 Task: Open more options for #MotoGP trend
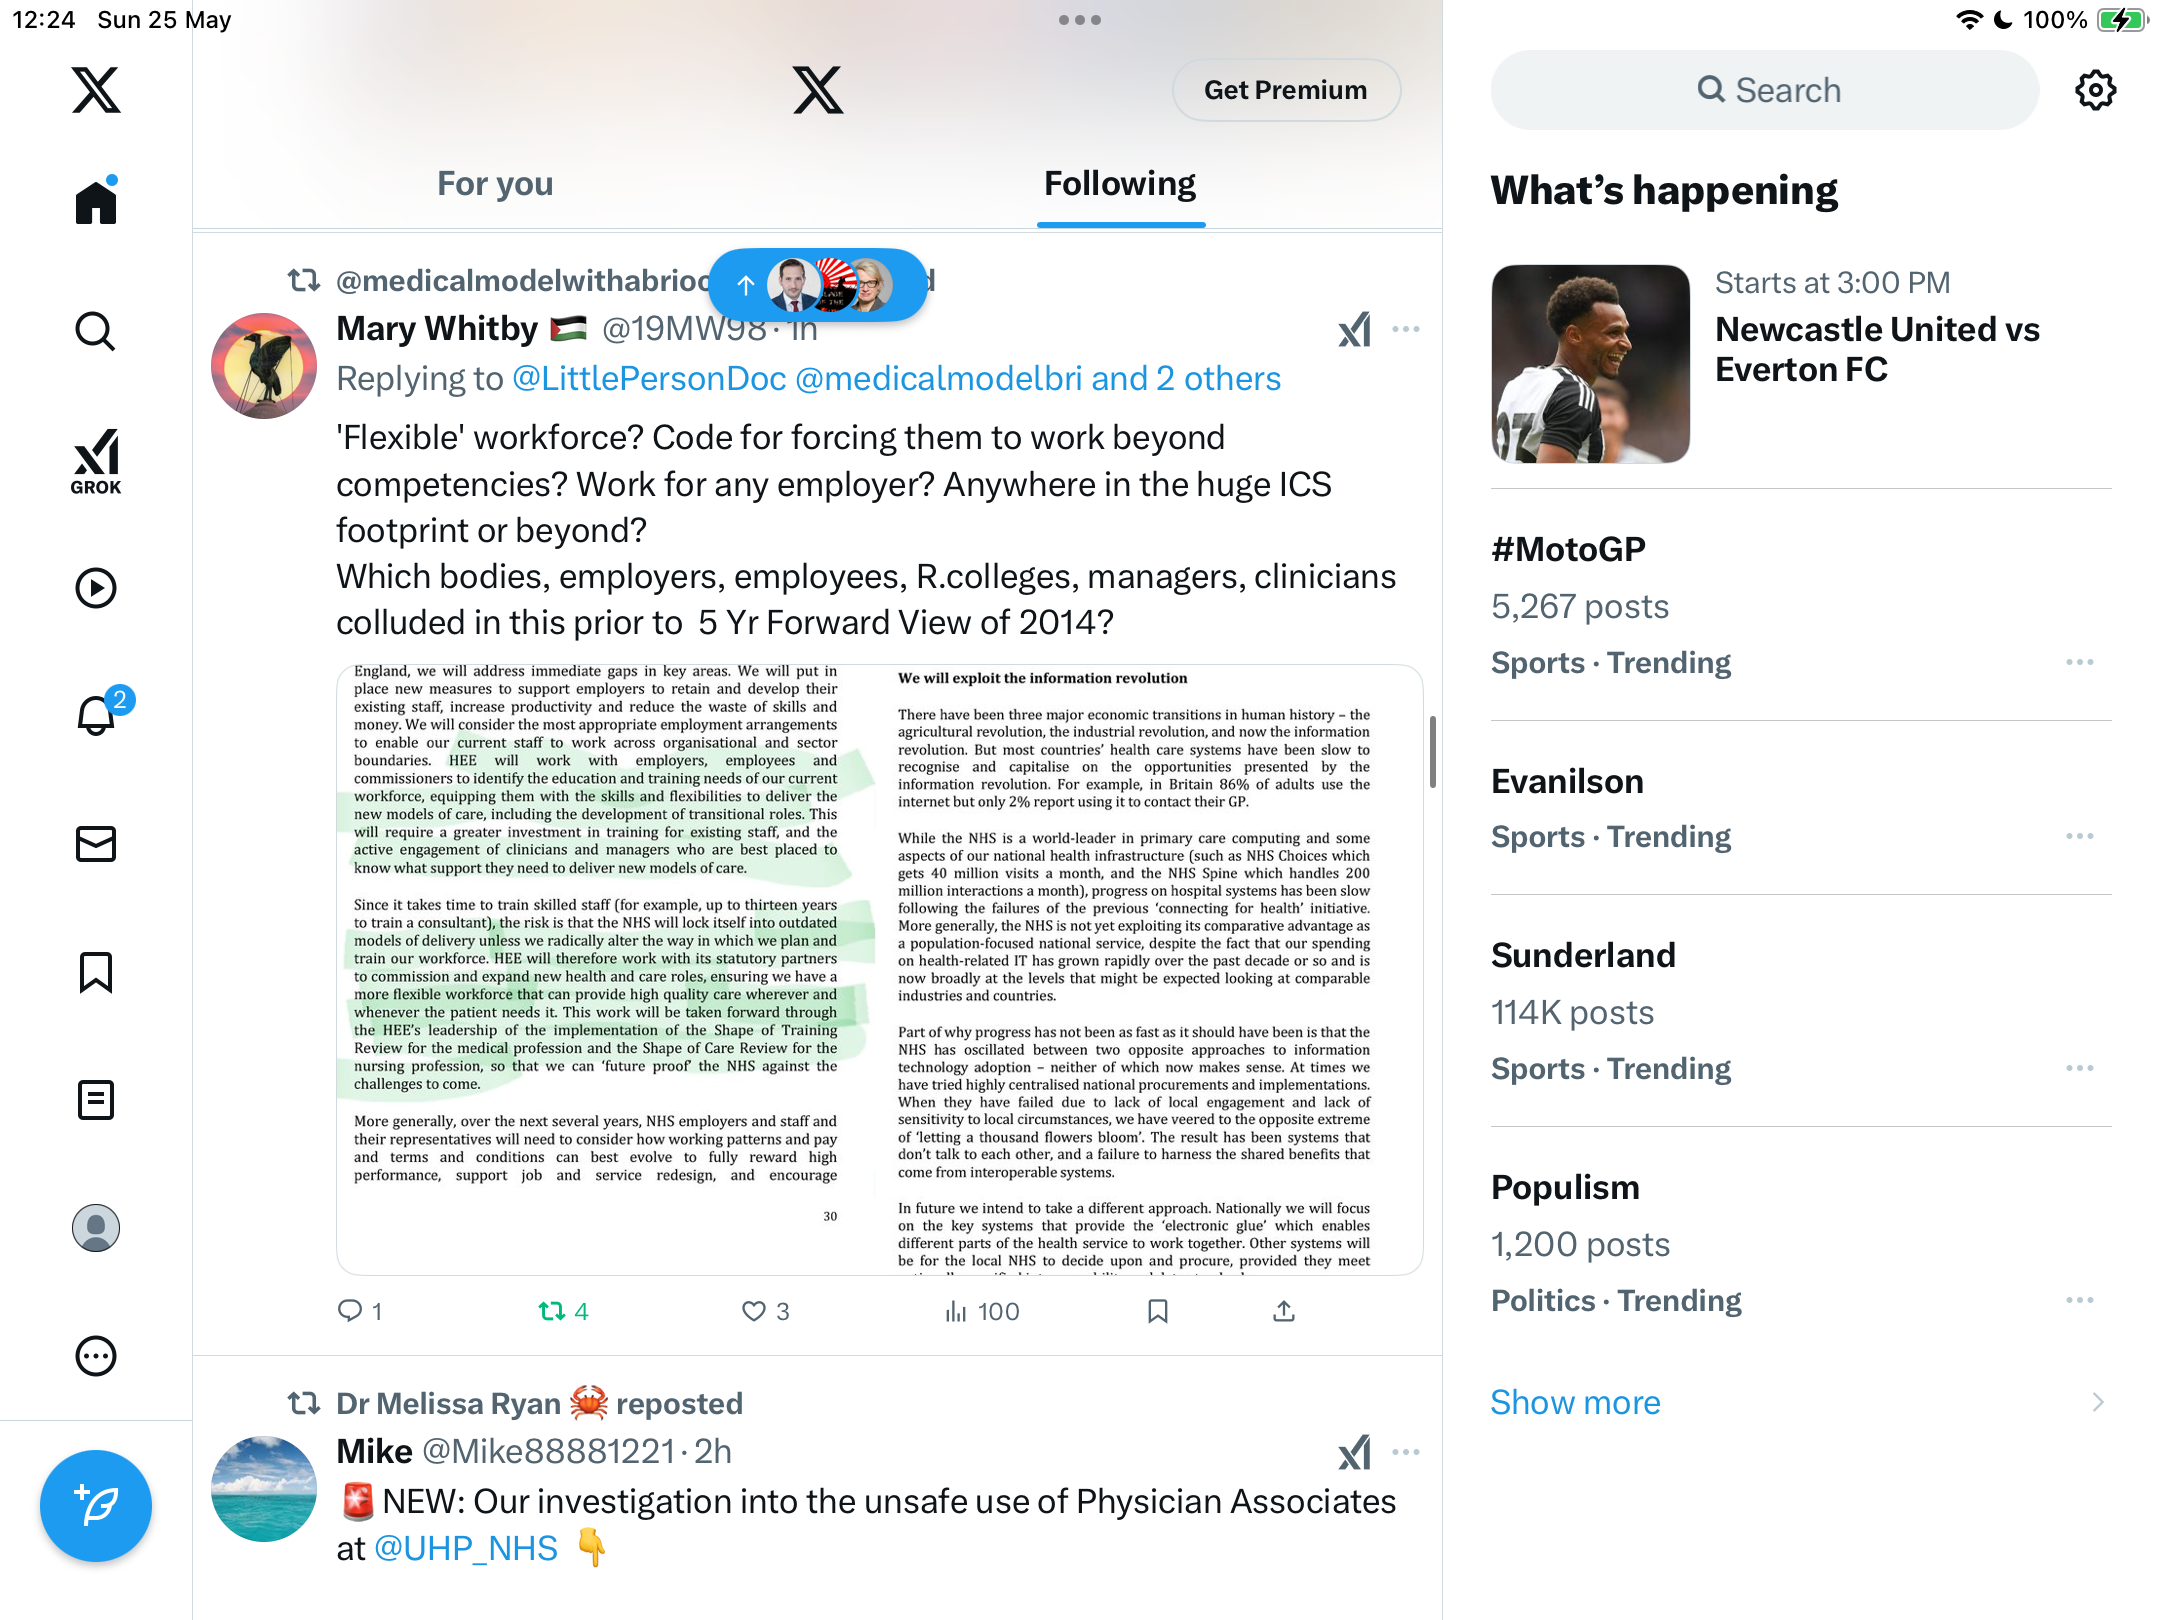click(x=2080, y=662)
